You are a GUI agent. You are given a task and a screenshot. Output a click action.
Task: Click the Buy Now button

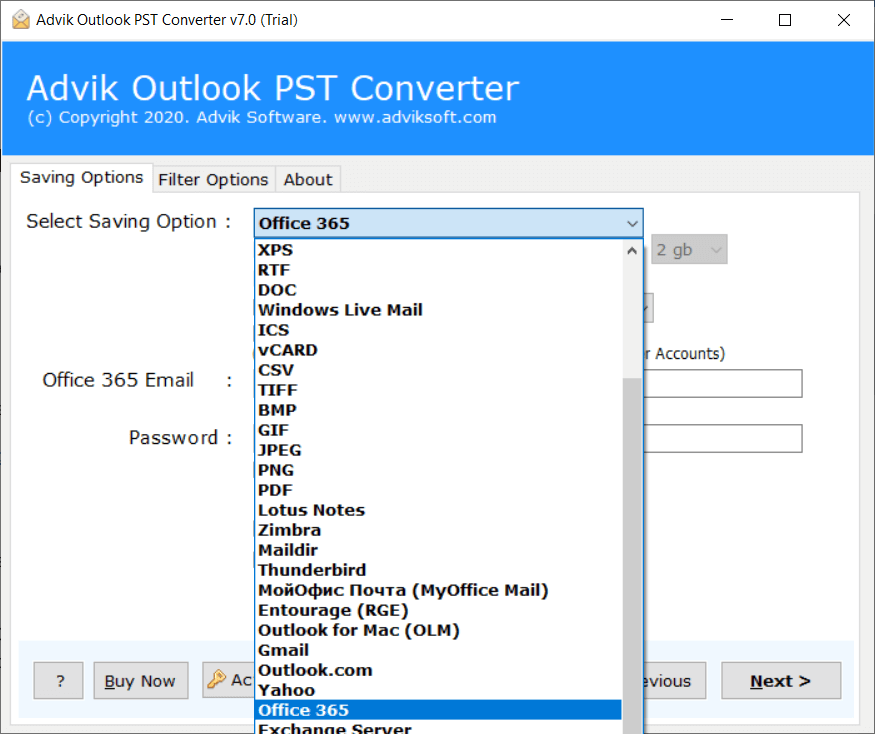(x=140, y=681)
